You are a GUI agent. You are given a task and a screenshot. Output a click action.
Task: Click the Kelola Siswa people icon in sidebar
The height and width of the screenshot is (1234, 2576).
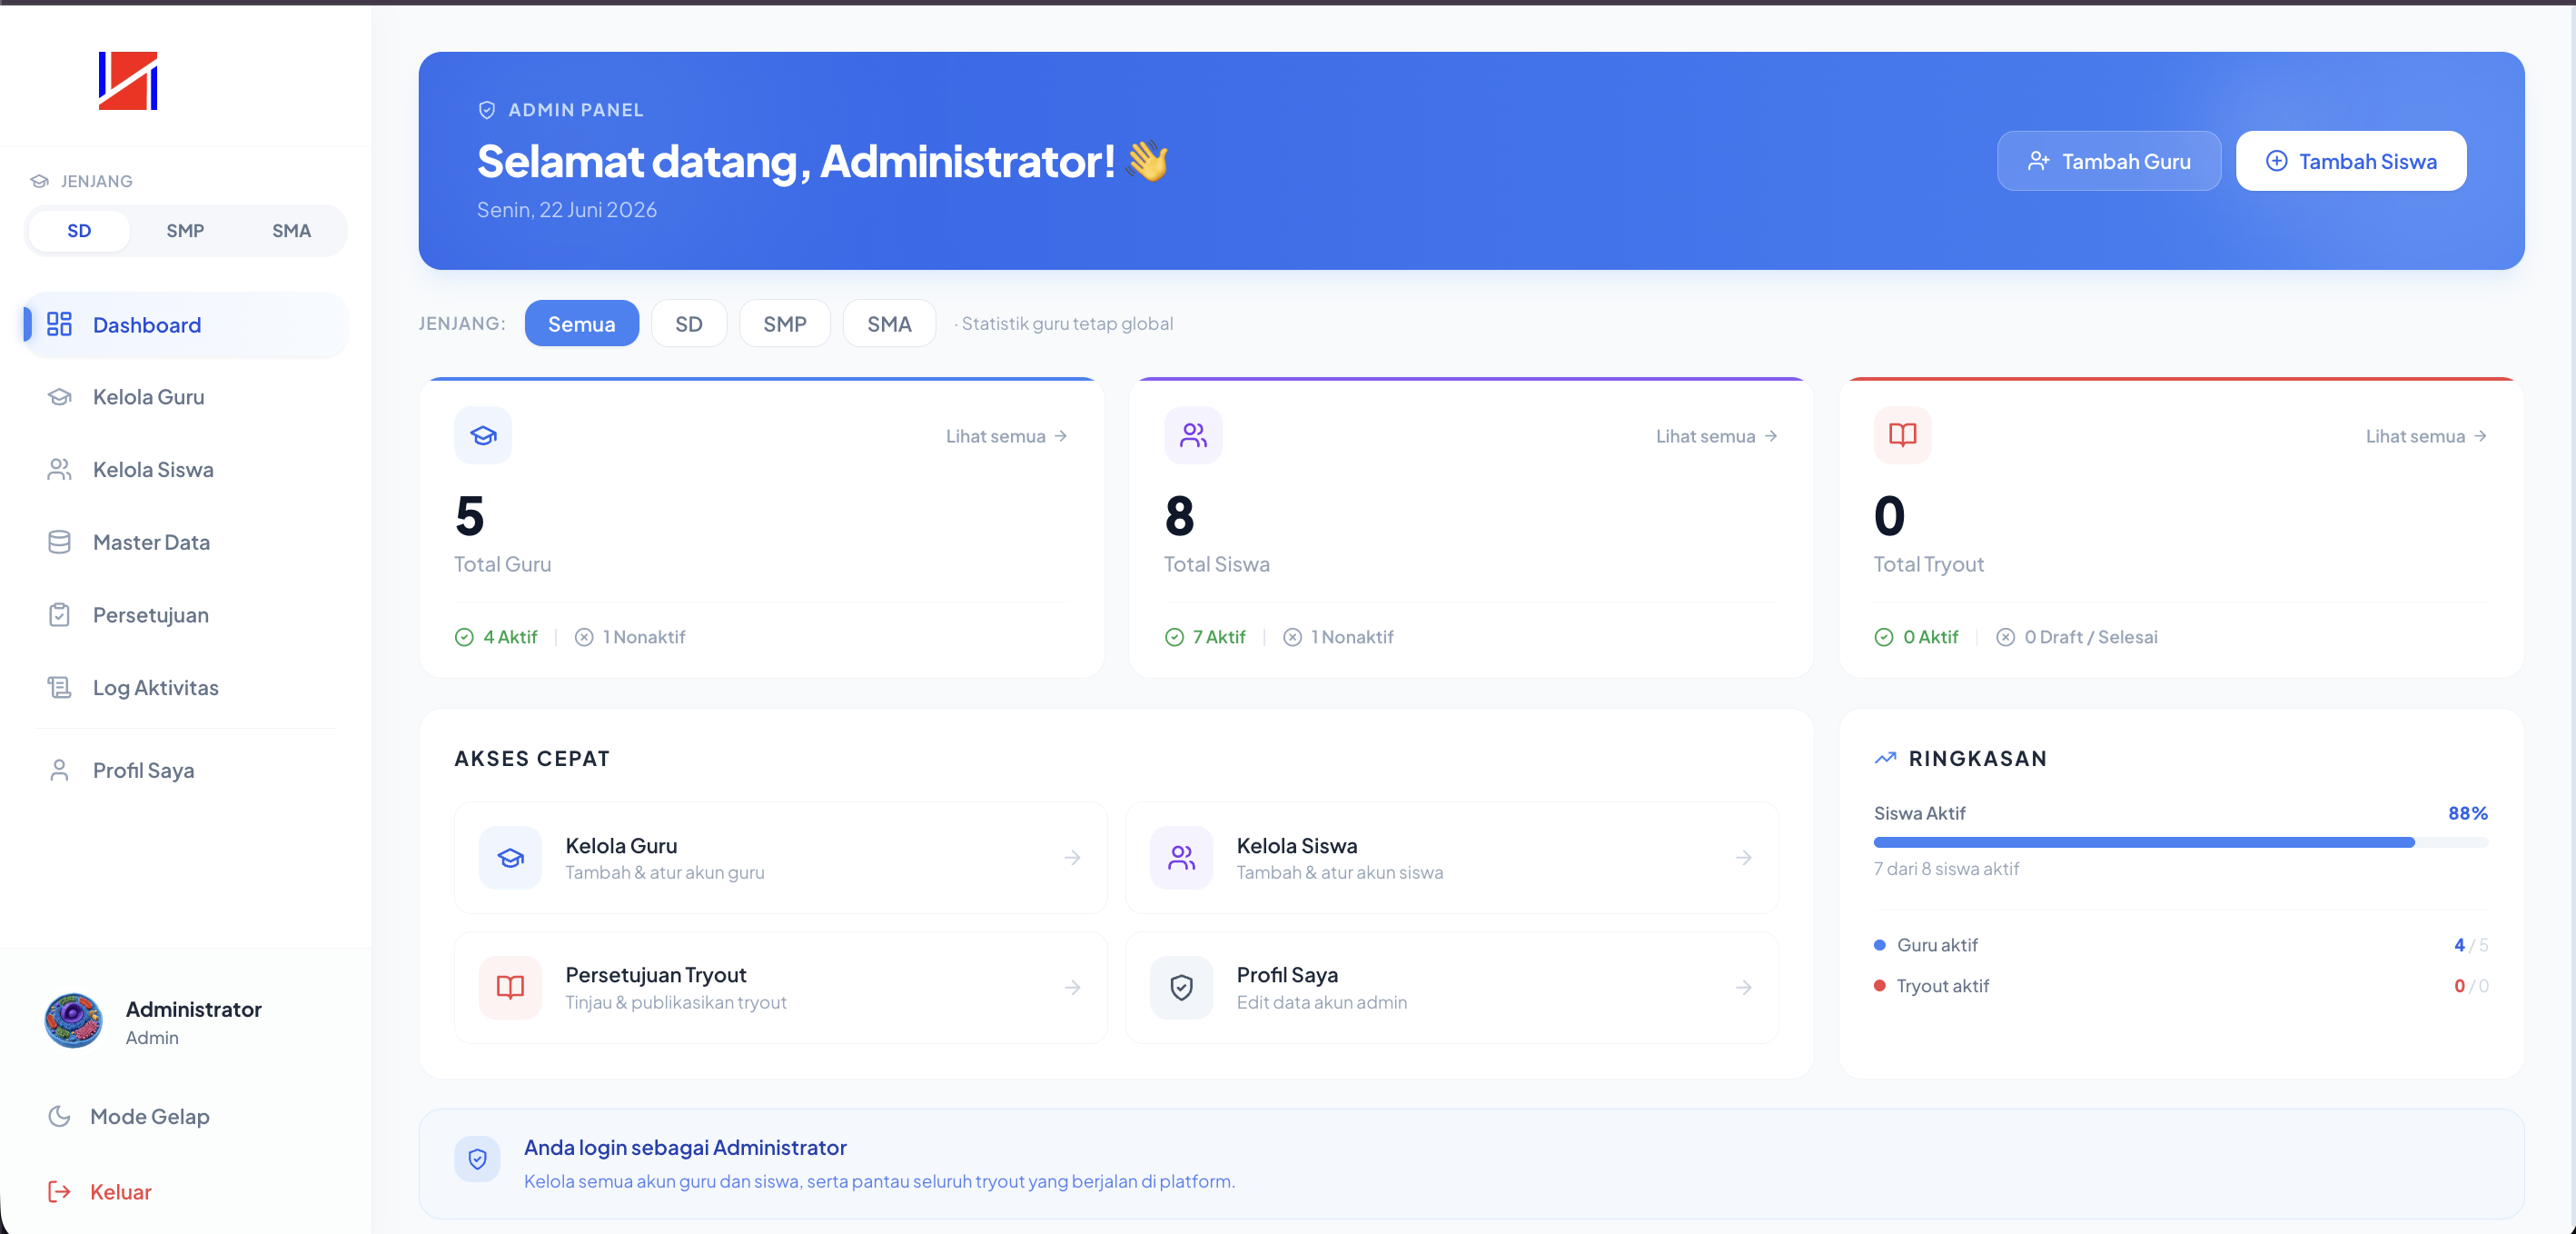[x=59, y=469]
